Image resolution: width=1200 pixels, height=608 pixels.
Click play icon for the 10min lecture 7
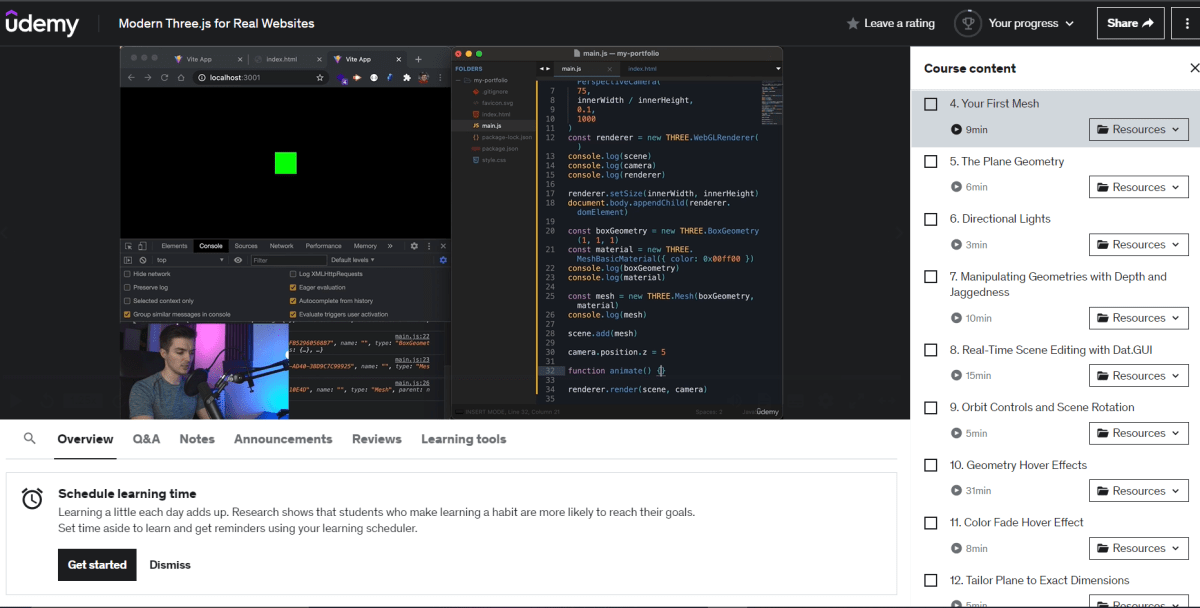pos(956,318)
